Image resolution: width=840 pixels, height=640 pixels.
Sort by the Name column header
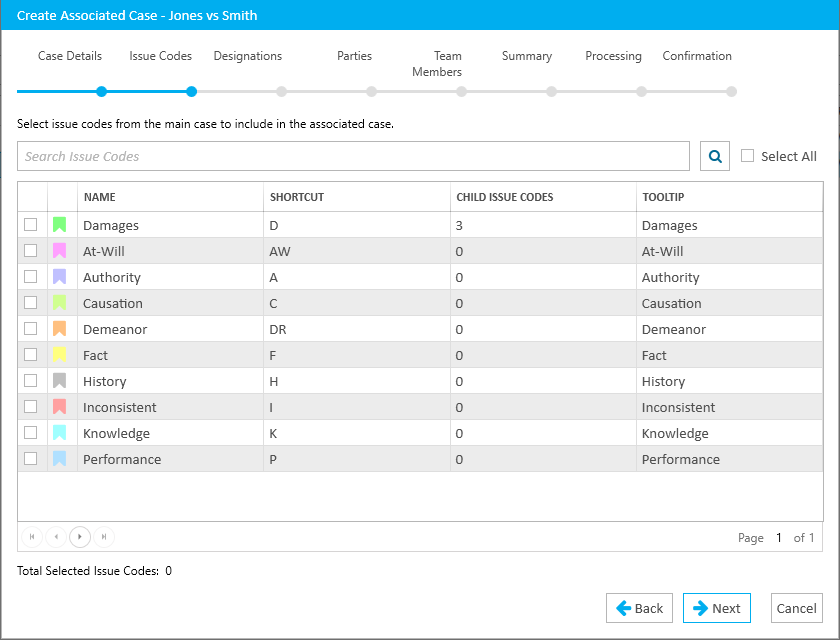pyautogui.click(x=100, y=197)
